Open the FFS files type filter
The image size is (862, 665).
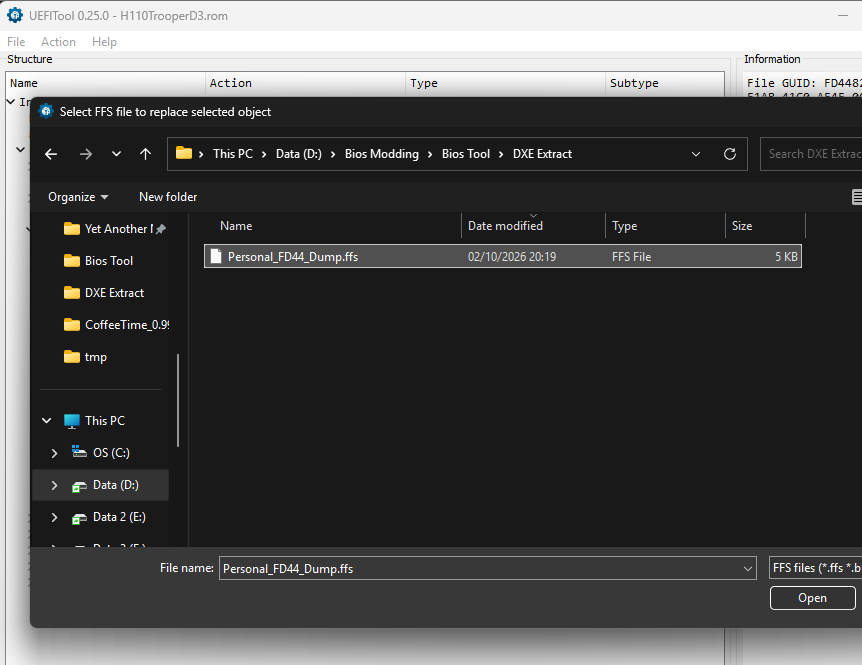click(x=816, y=568)
